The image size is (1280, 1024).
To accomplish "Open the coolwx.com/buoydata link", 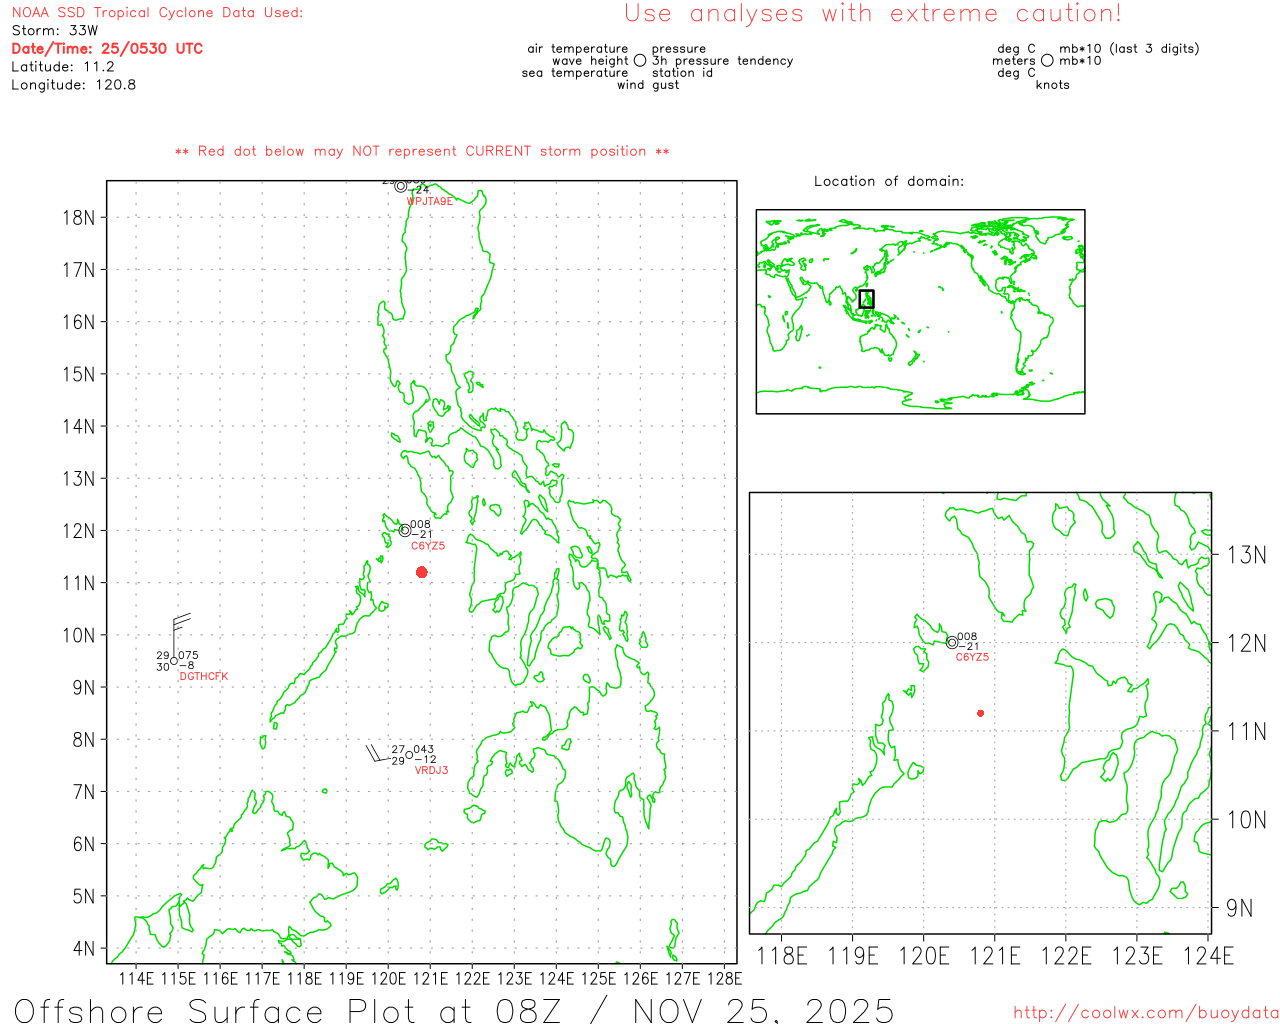I will [x=1146, y=1013].
